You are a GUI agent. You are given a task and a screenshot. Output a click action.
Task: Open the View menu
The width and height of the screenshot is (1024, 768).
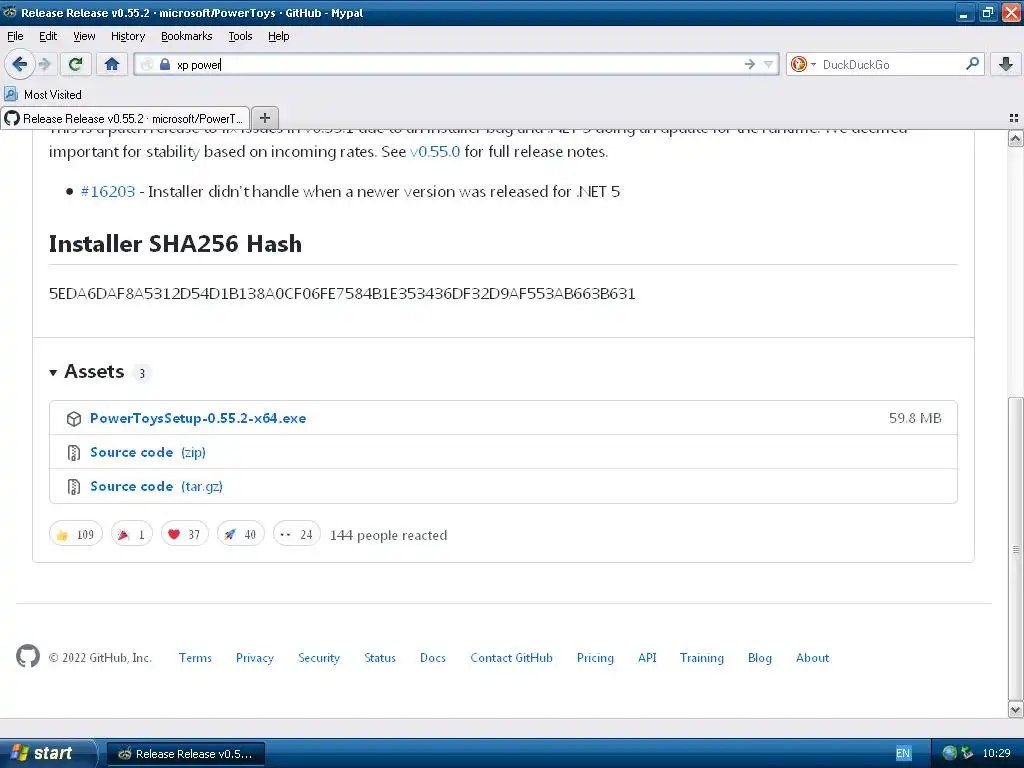84,37
